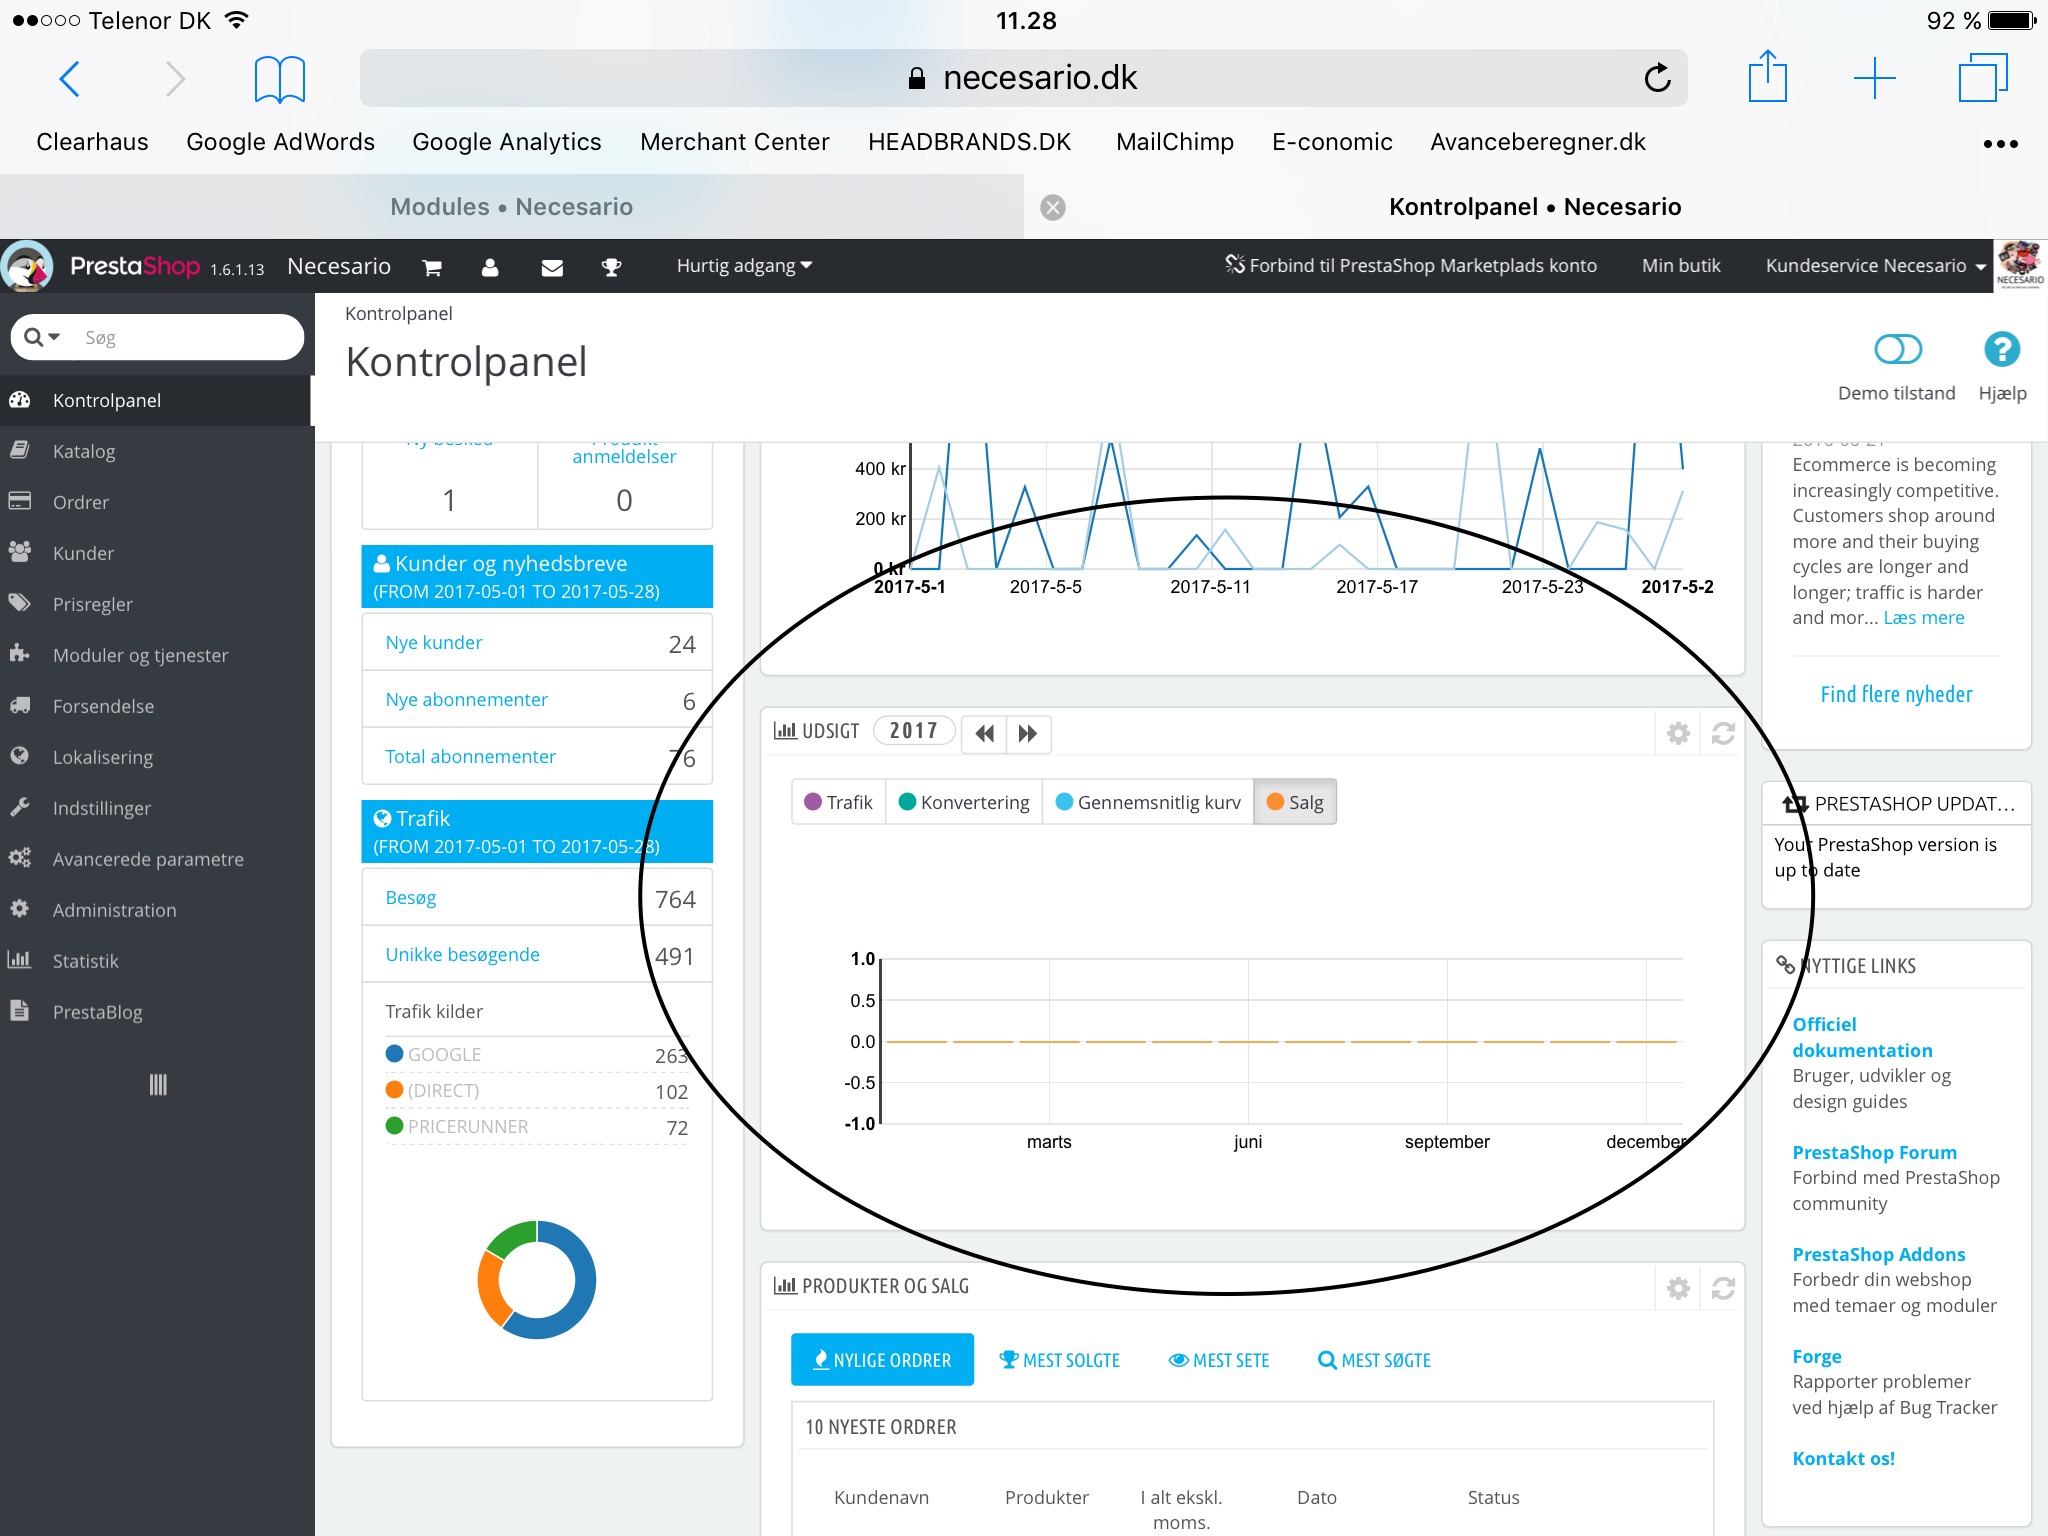Add a new Safari tab
The image size is (2048, 1536).
pyautogui.click(x=1874, y=79)
